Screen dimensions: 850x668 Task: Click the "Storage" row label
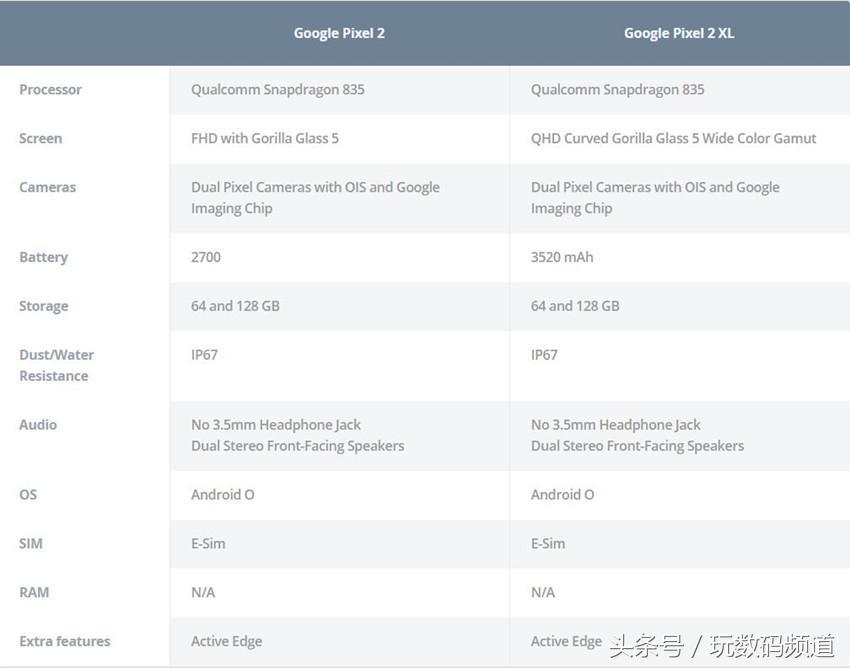44,307
